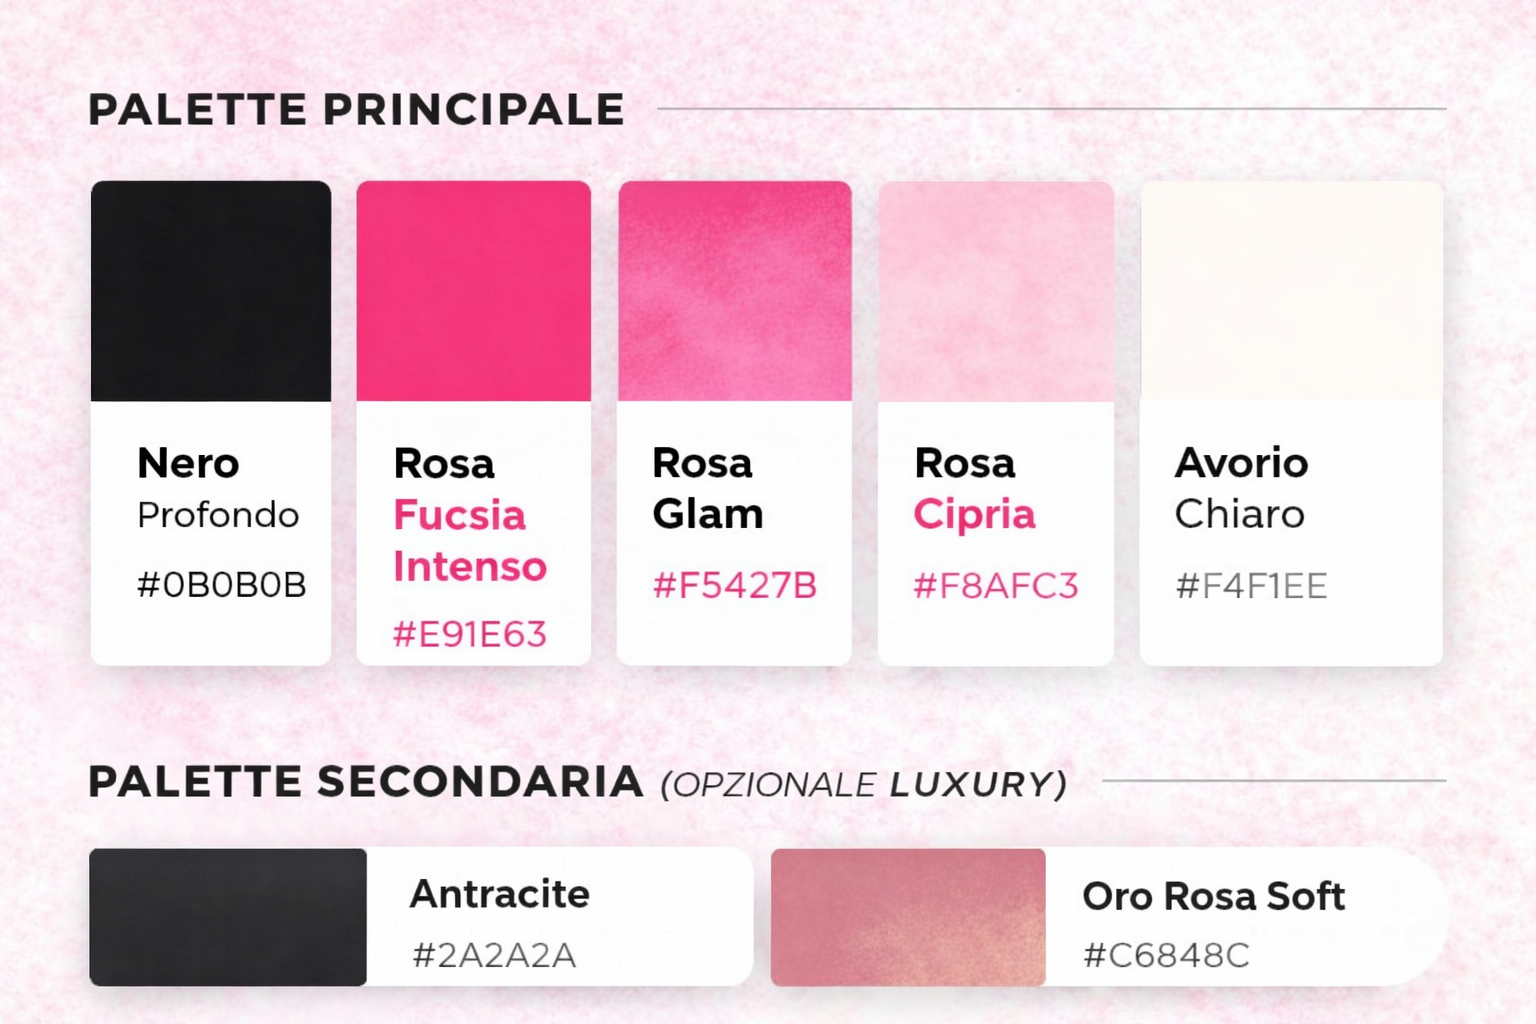Click the Antracite color name

coord(499,894)
